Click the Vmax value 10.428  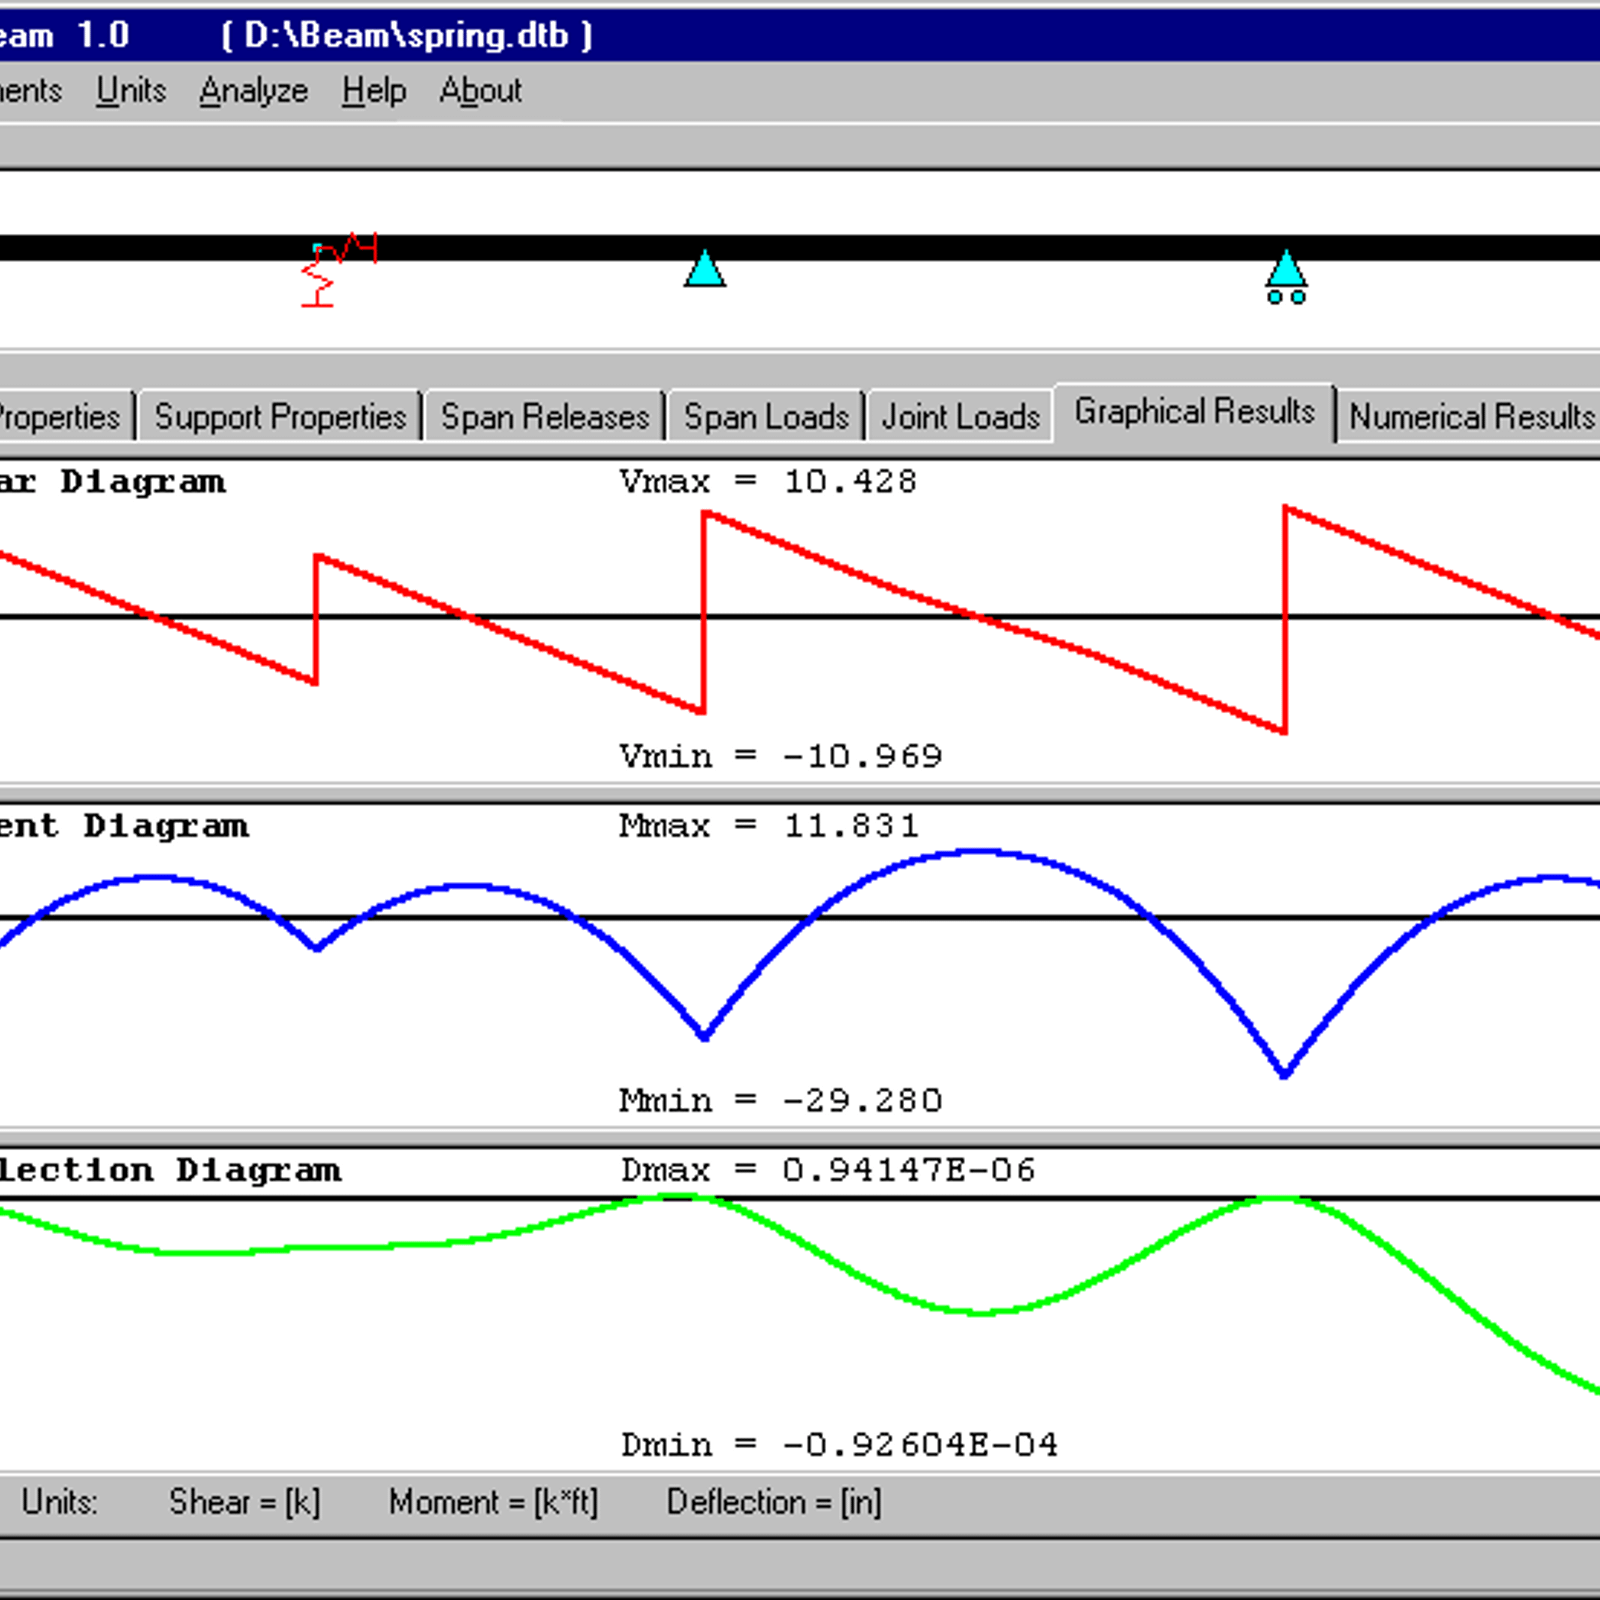click(x=850, y=482)
